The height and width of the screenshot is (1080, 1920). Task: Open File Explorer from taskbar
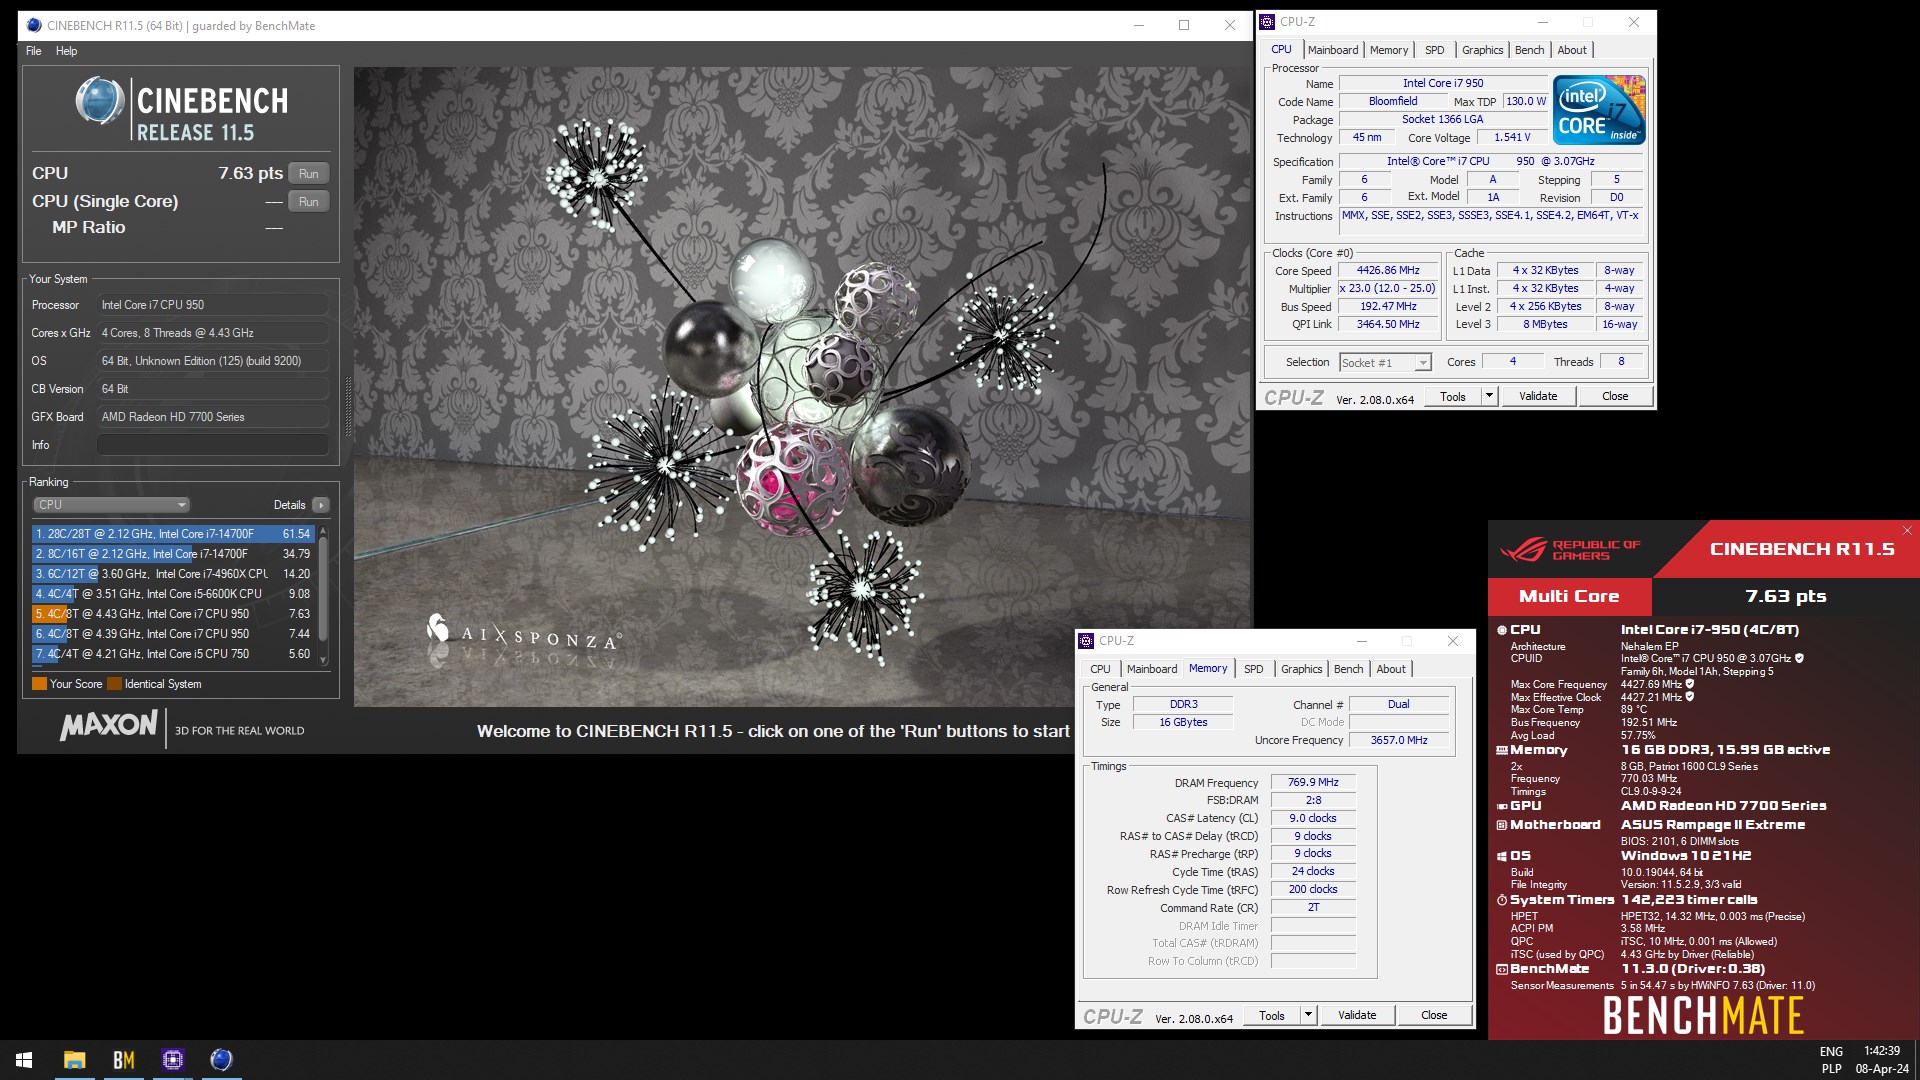74,1059
